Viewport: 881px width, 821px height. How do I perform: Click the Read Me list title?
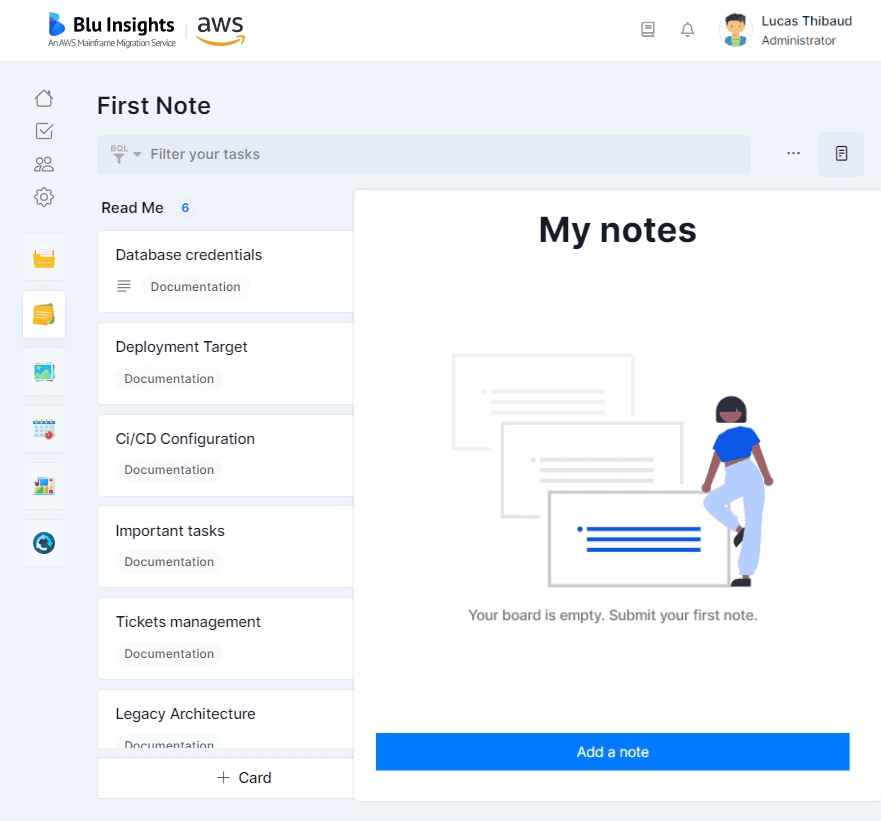133,208
